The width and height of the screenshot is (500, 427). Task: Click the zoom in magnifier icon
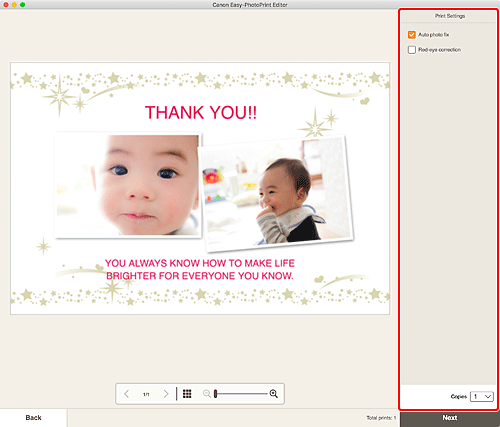pyautogui.click(x=274, y=394)
